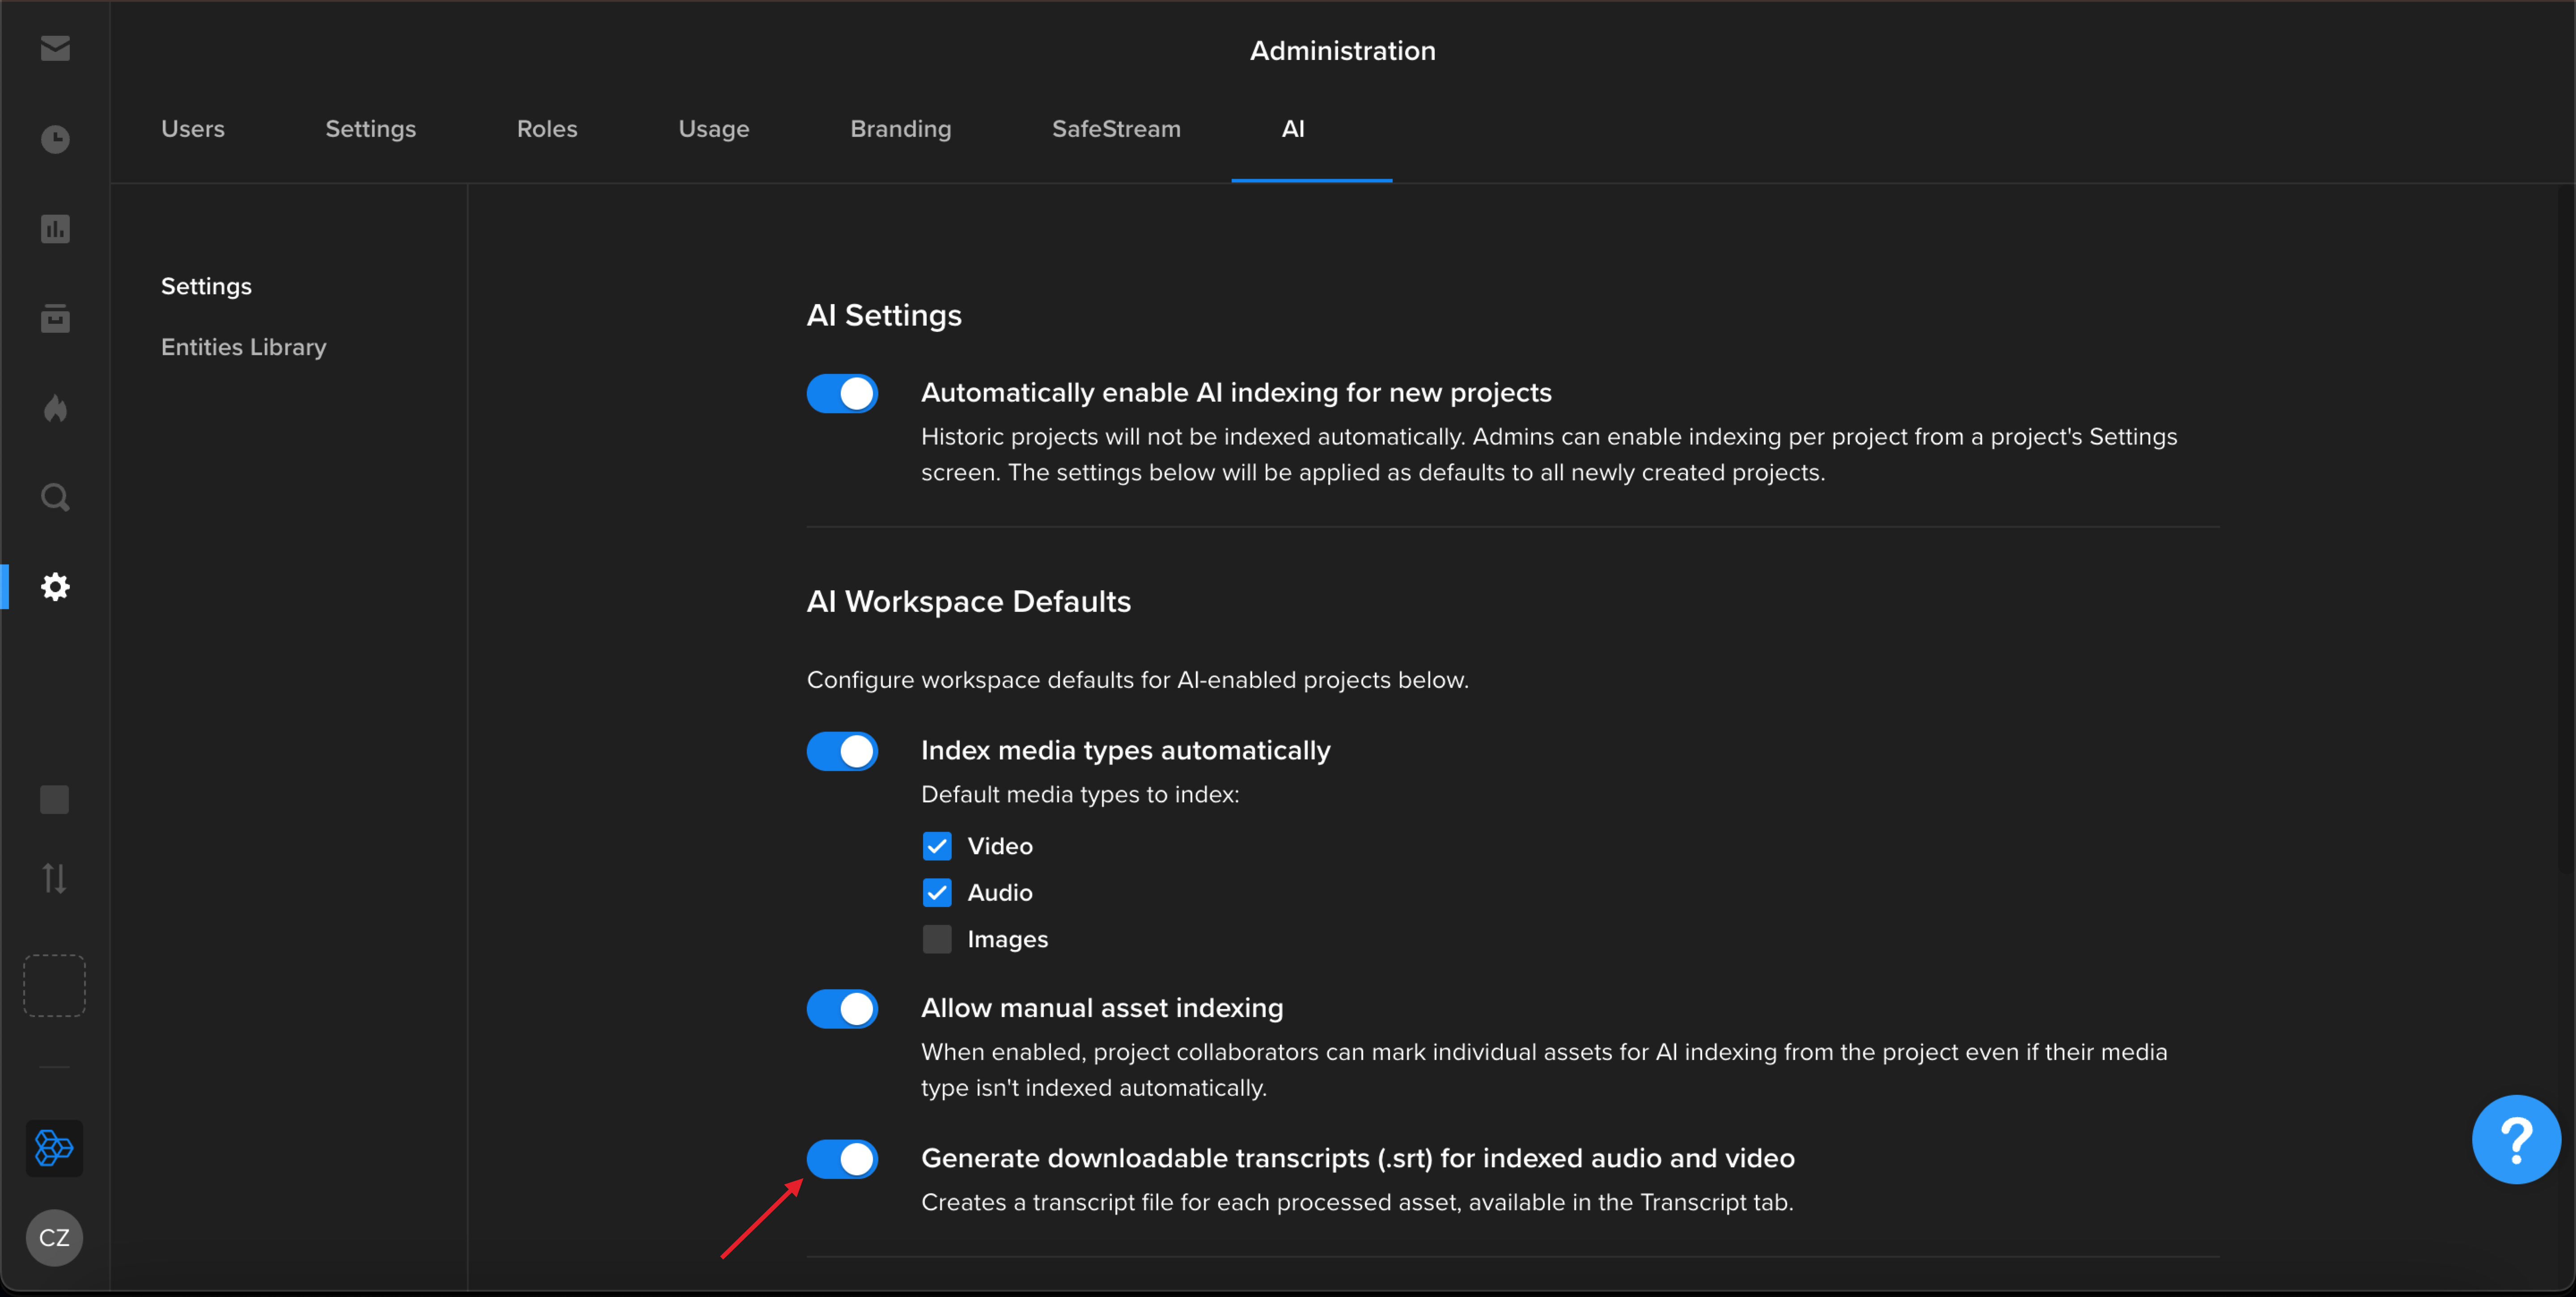
Task: Uncheck the Video media type checkbox
Action: (x=937, y=846)
